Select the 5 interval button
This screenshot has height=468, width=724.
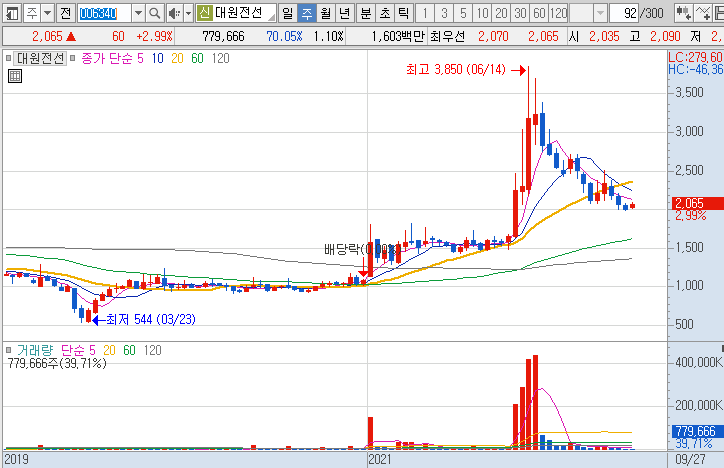click(463, 13)
